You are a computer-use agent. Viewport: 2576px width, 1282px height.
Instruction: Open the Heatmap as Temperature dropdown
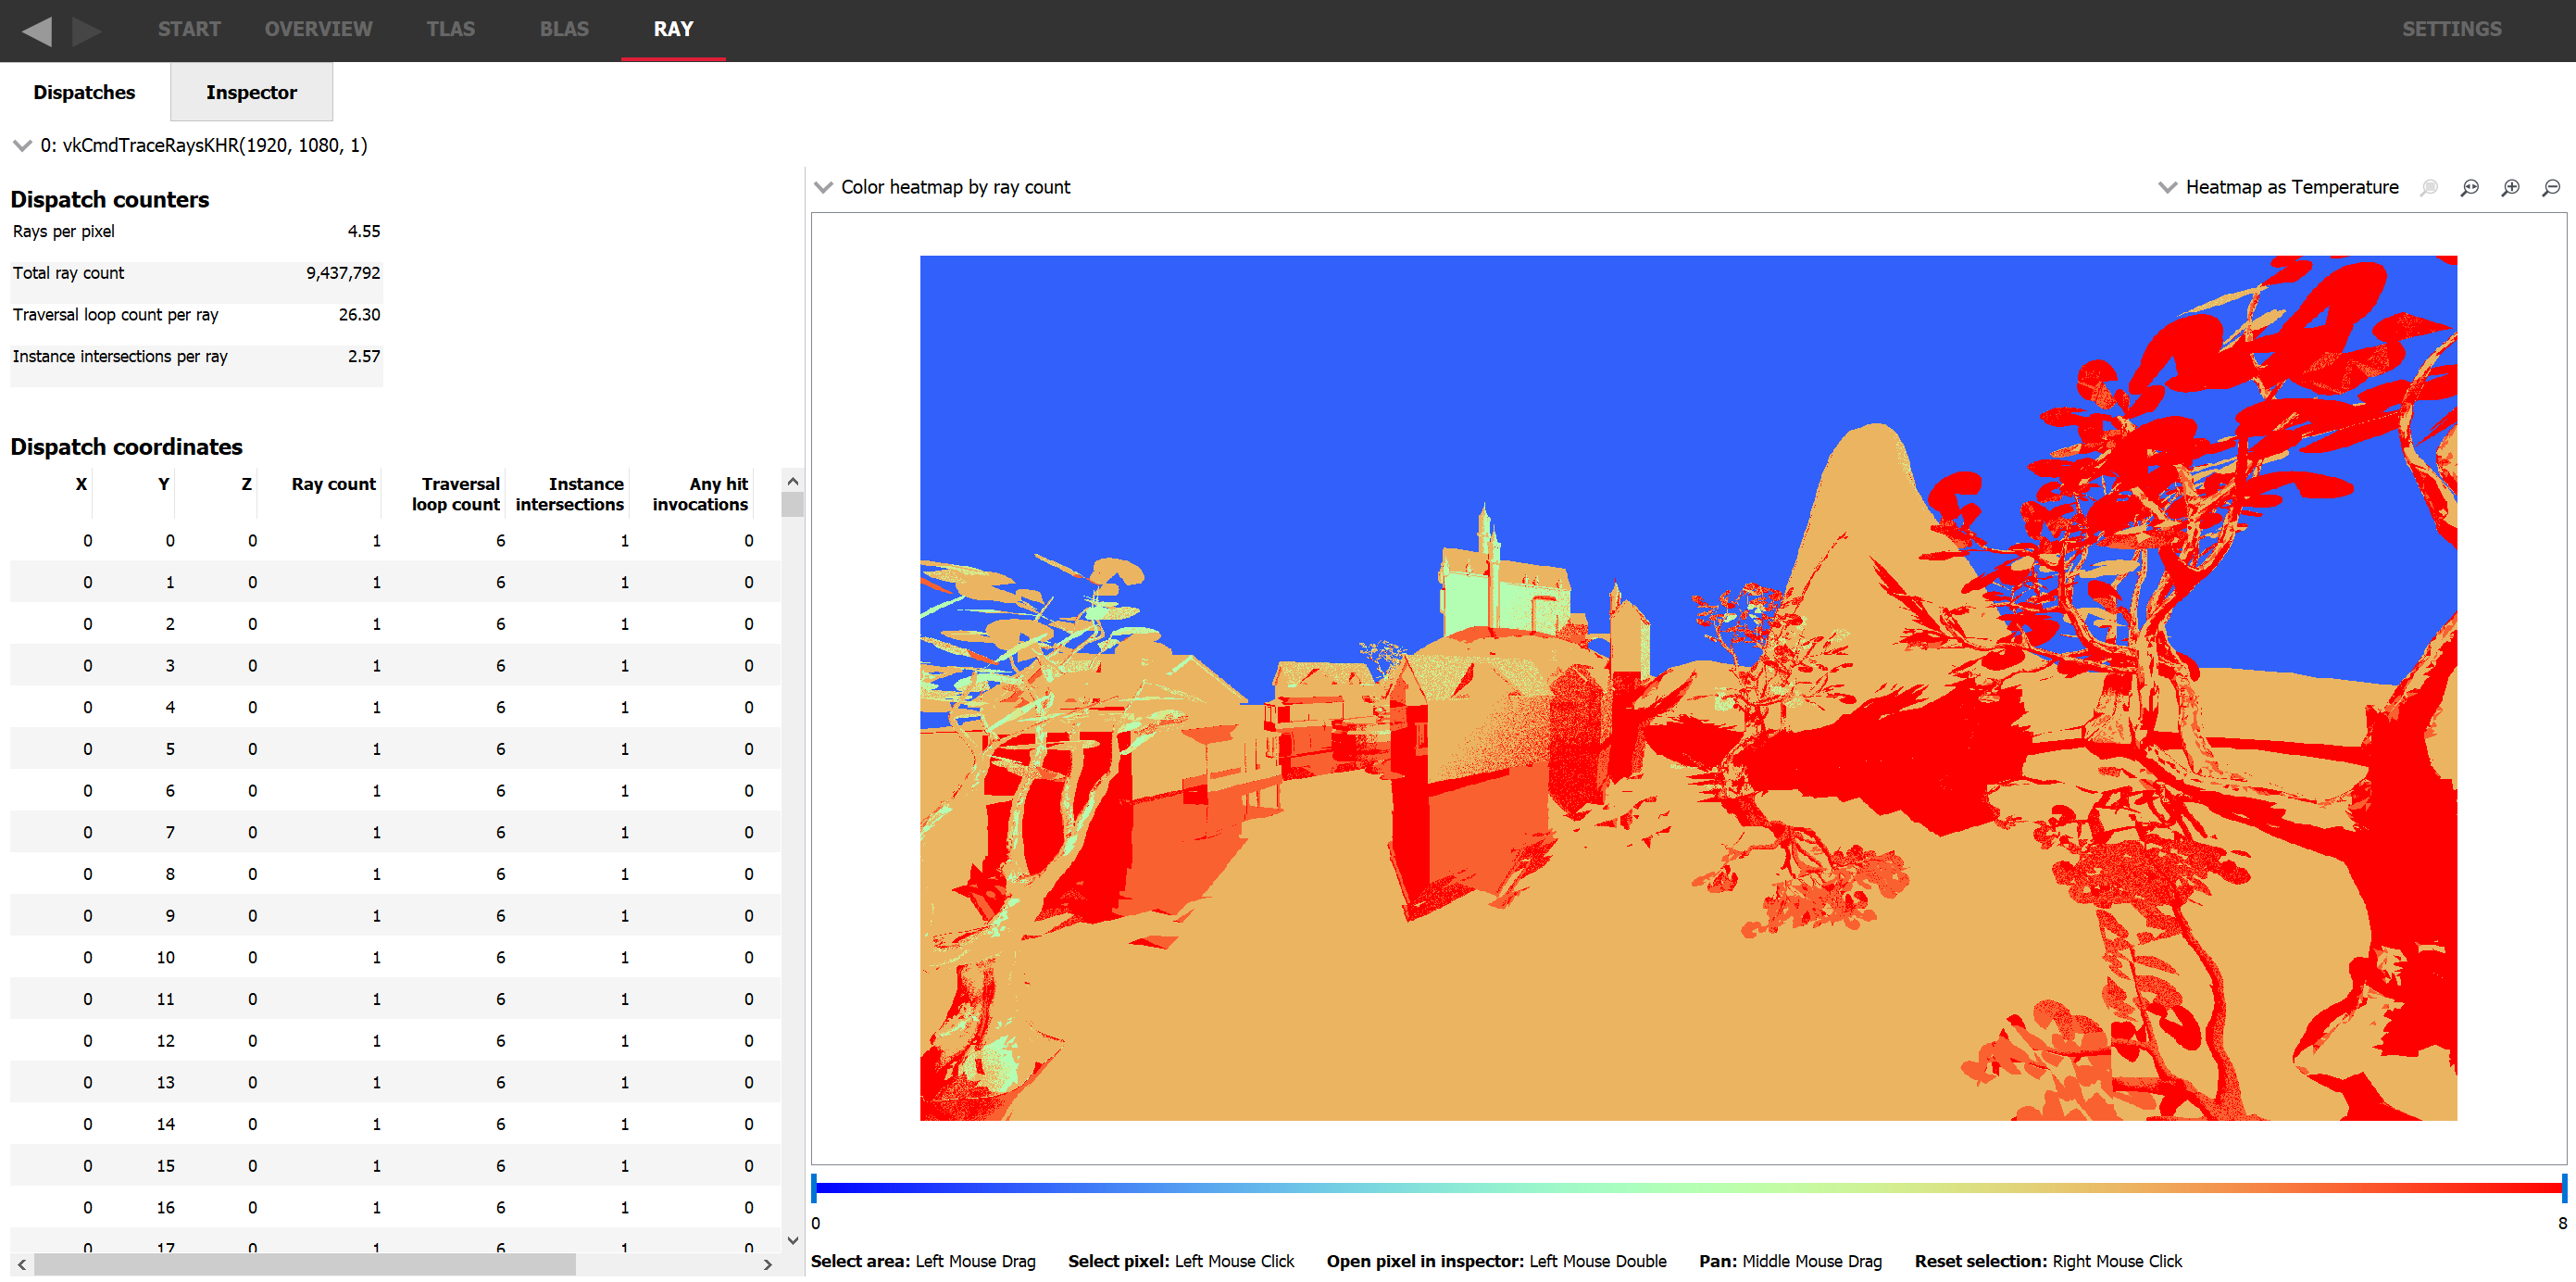click(x=2278, y=188)
